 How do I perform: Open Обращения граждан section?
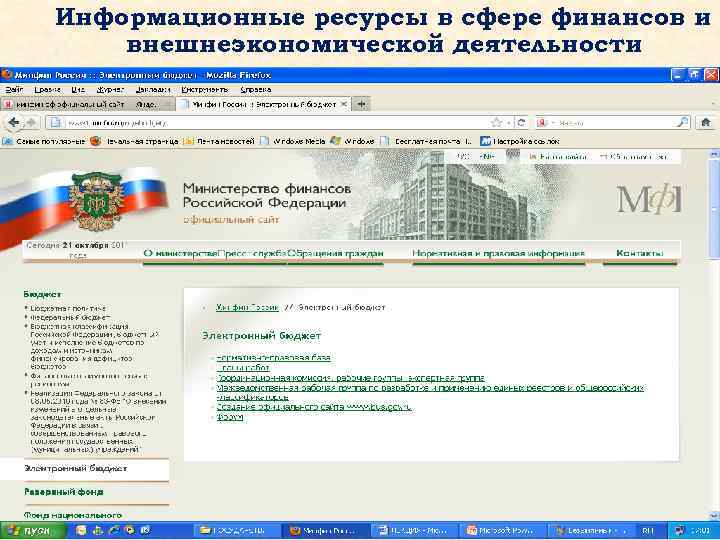(x=335, y=253)
